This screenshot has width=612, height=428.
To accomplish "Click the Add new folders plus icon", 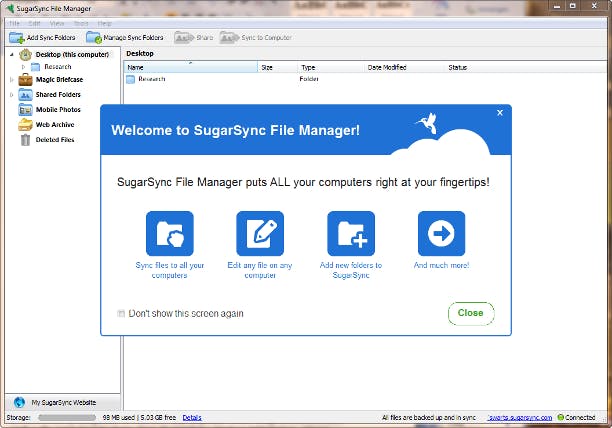I will [351, 233].
